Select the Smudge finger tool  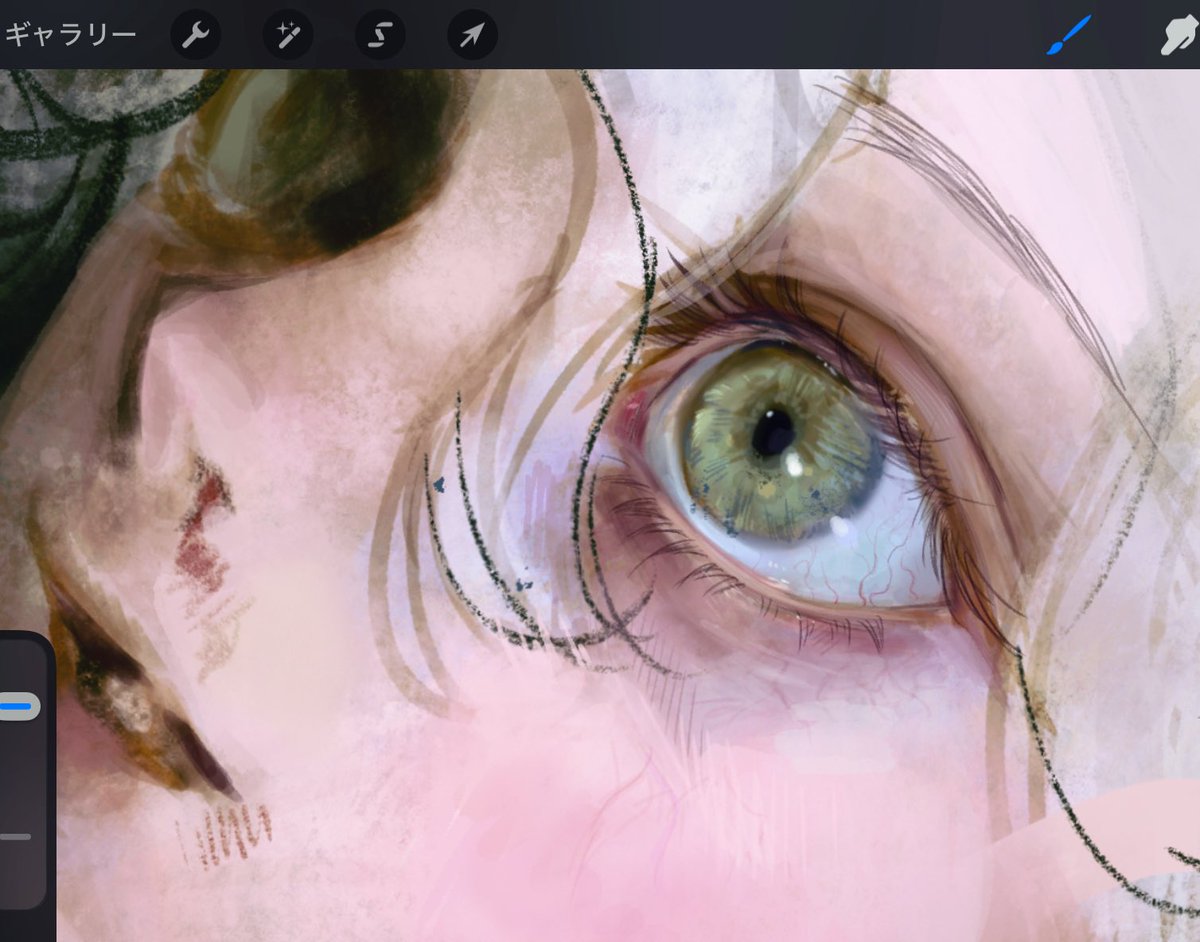click(1180, 36)
